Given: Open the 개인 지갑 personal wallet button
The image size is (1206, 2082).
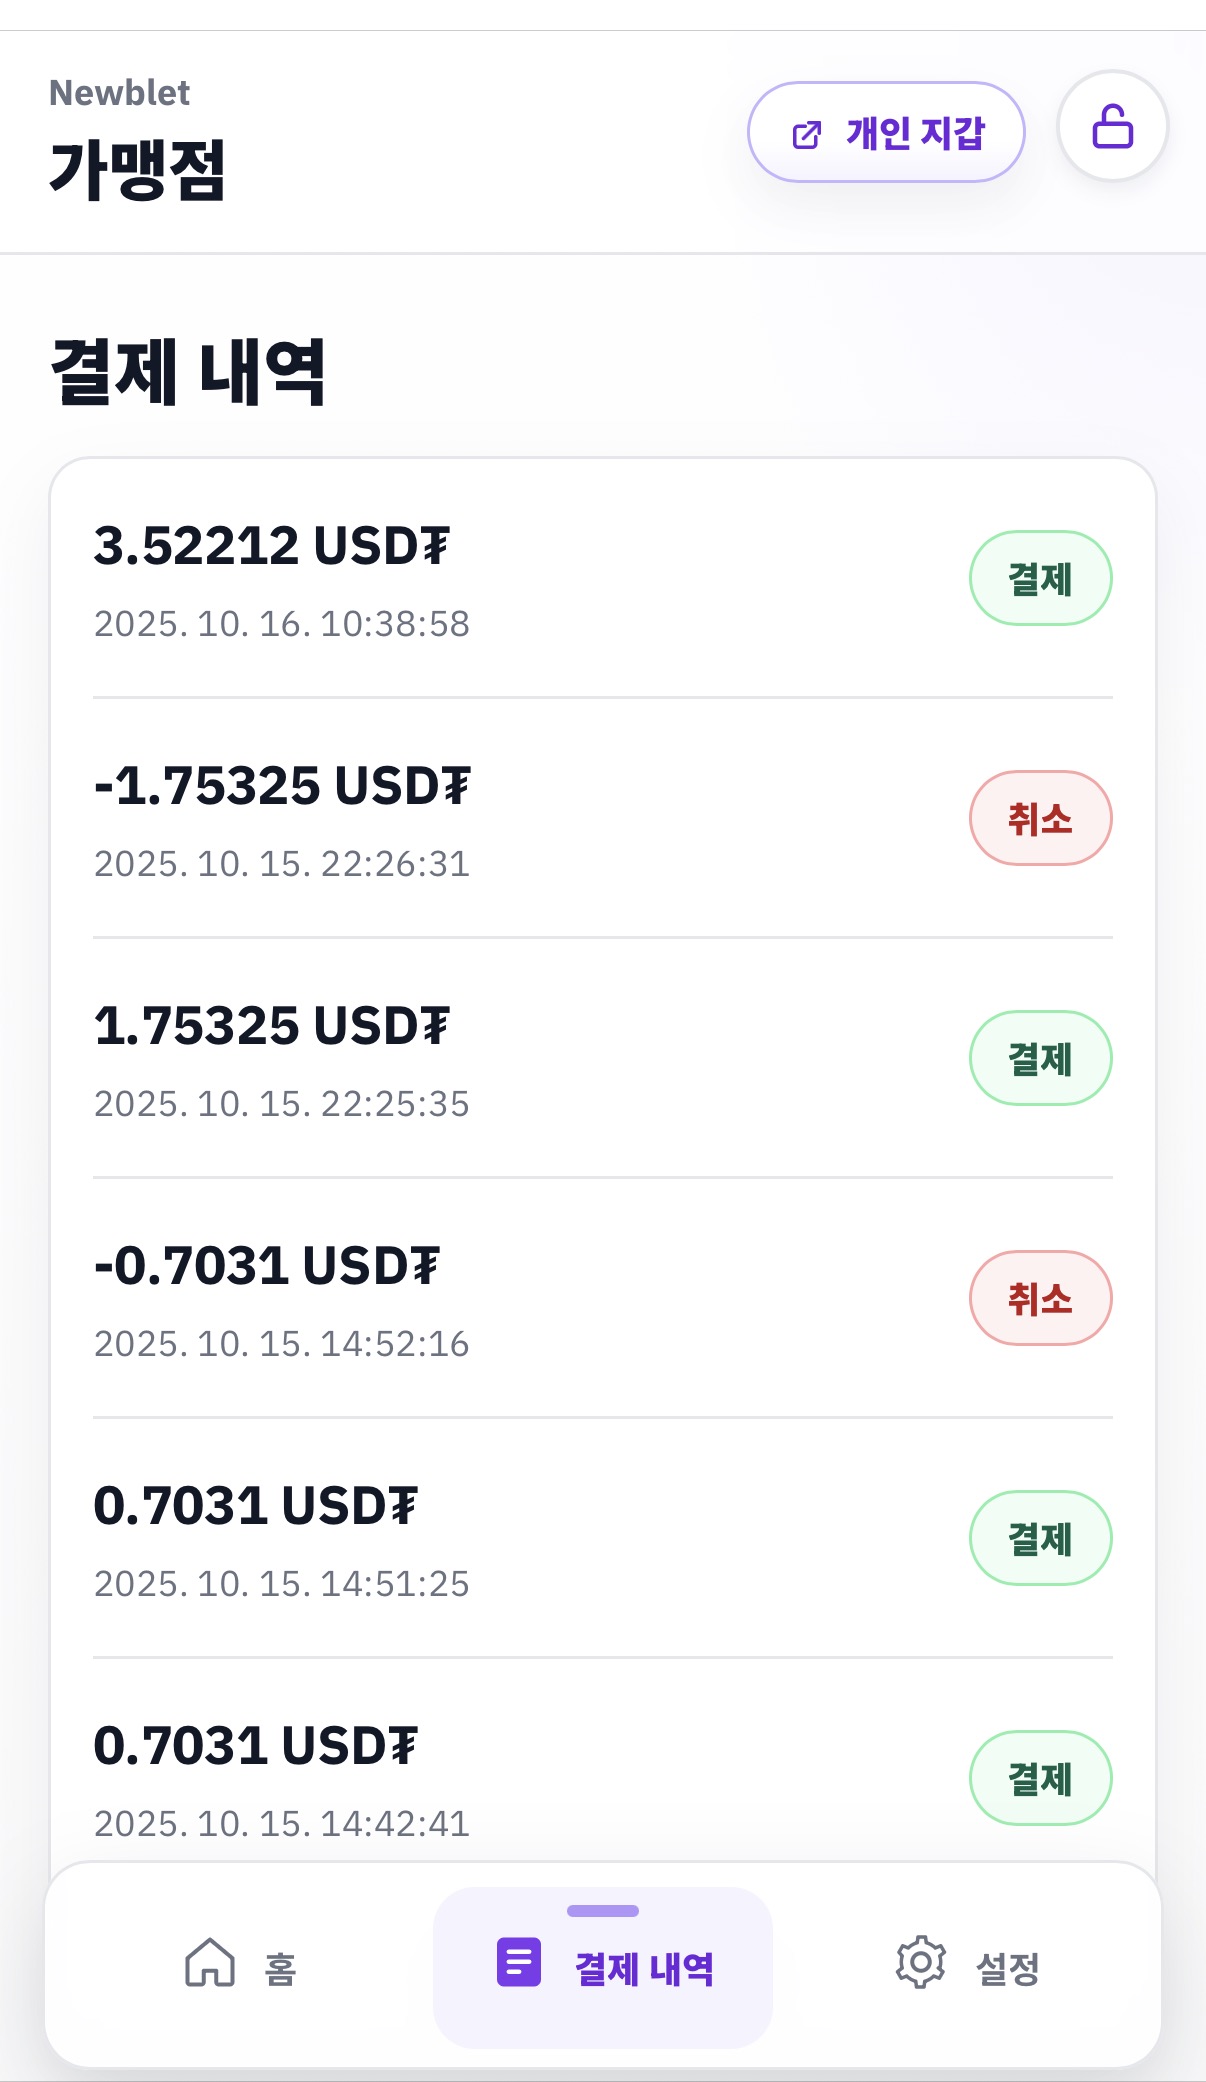Looking at the screenshot, I should [886, 132].
